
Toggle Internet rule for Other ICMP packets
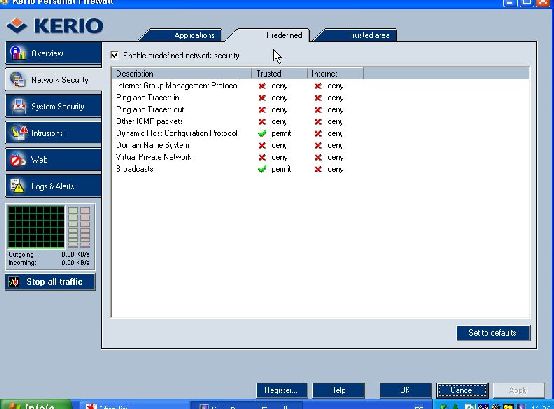318,121
